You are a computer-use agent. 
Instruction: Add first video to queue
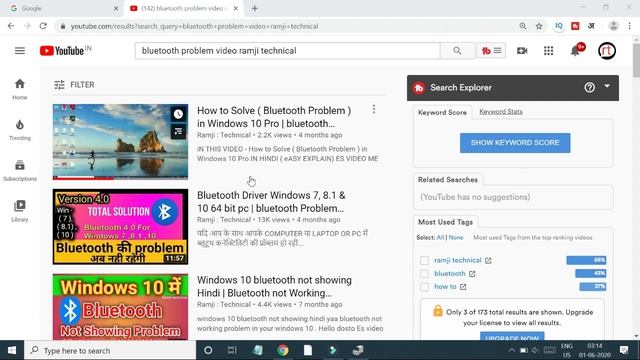click(x=178, y=131)
